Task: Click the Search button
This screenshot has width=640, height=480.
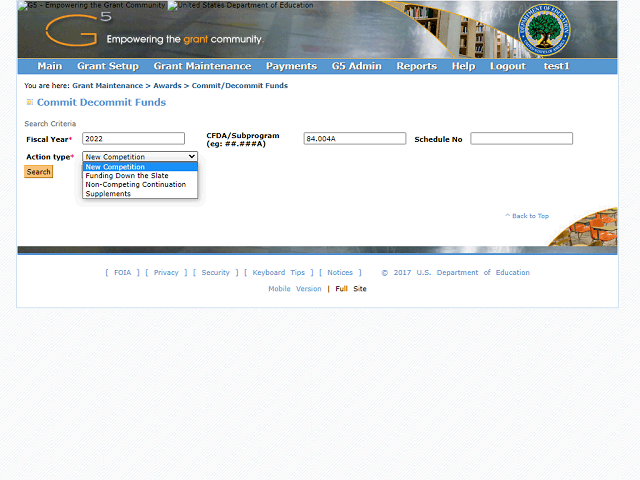Action: click(39, 172)
